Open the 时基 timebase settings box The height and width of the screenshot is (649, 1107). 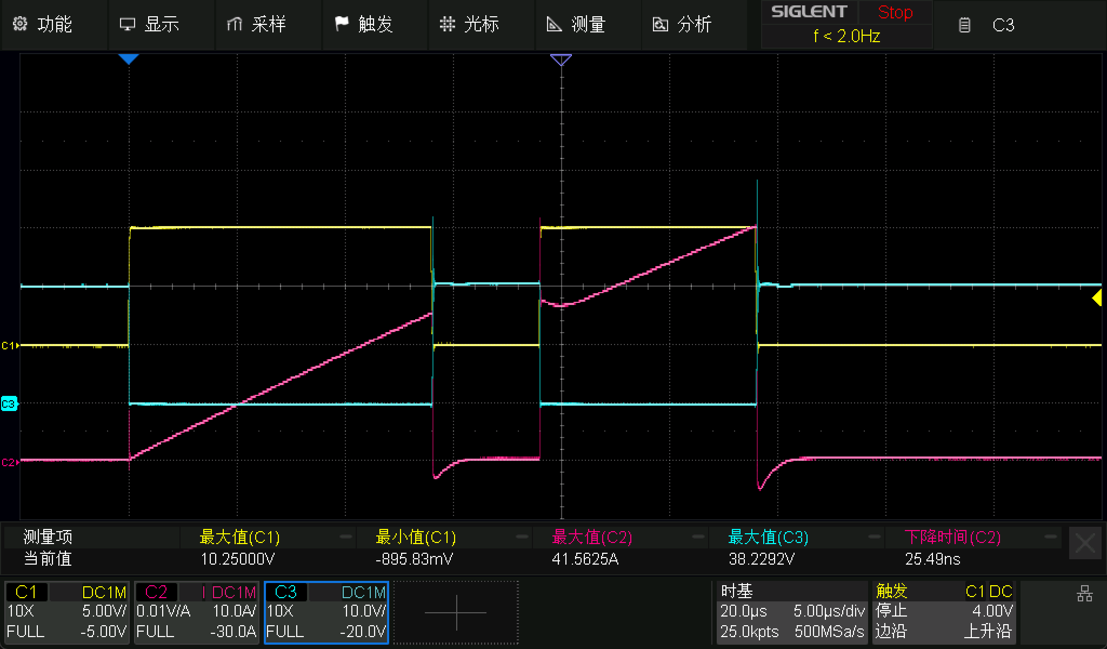(x=791, y=612)
